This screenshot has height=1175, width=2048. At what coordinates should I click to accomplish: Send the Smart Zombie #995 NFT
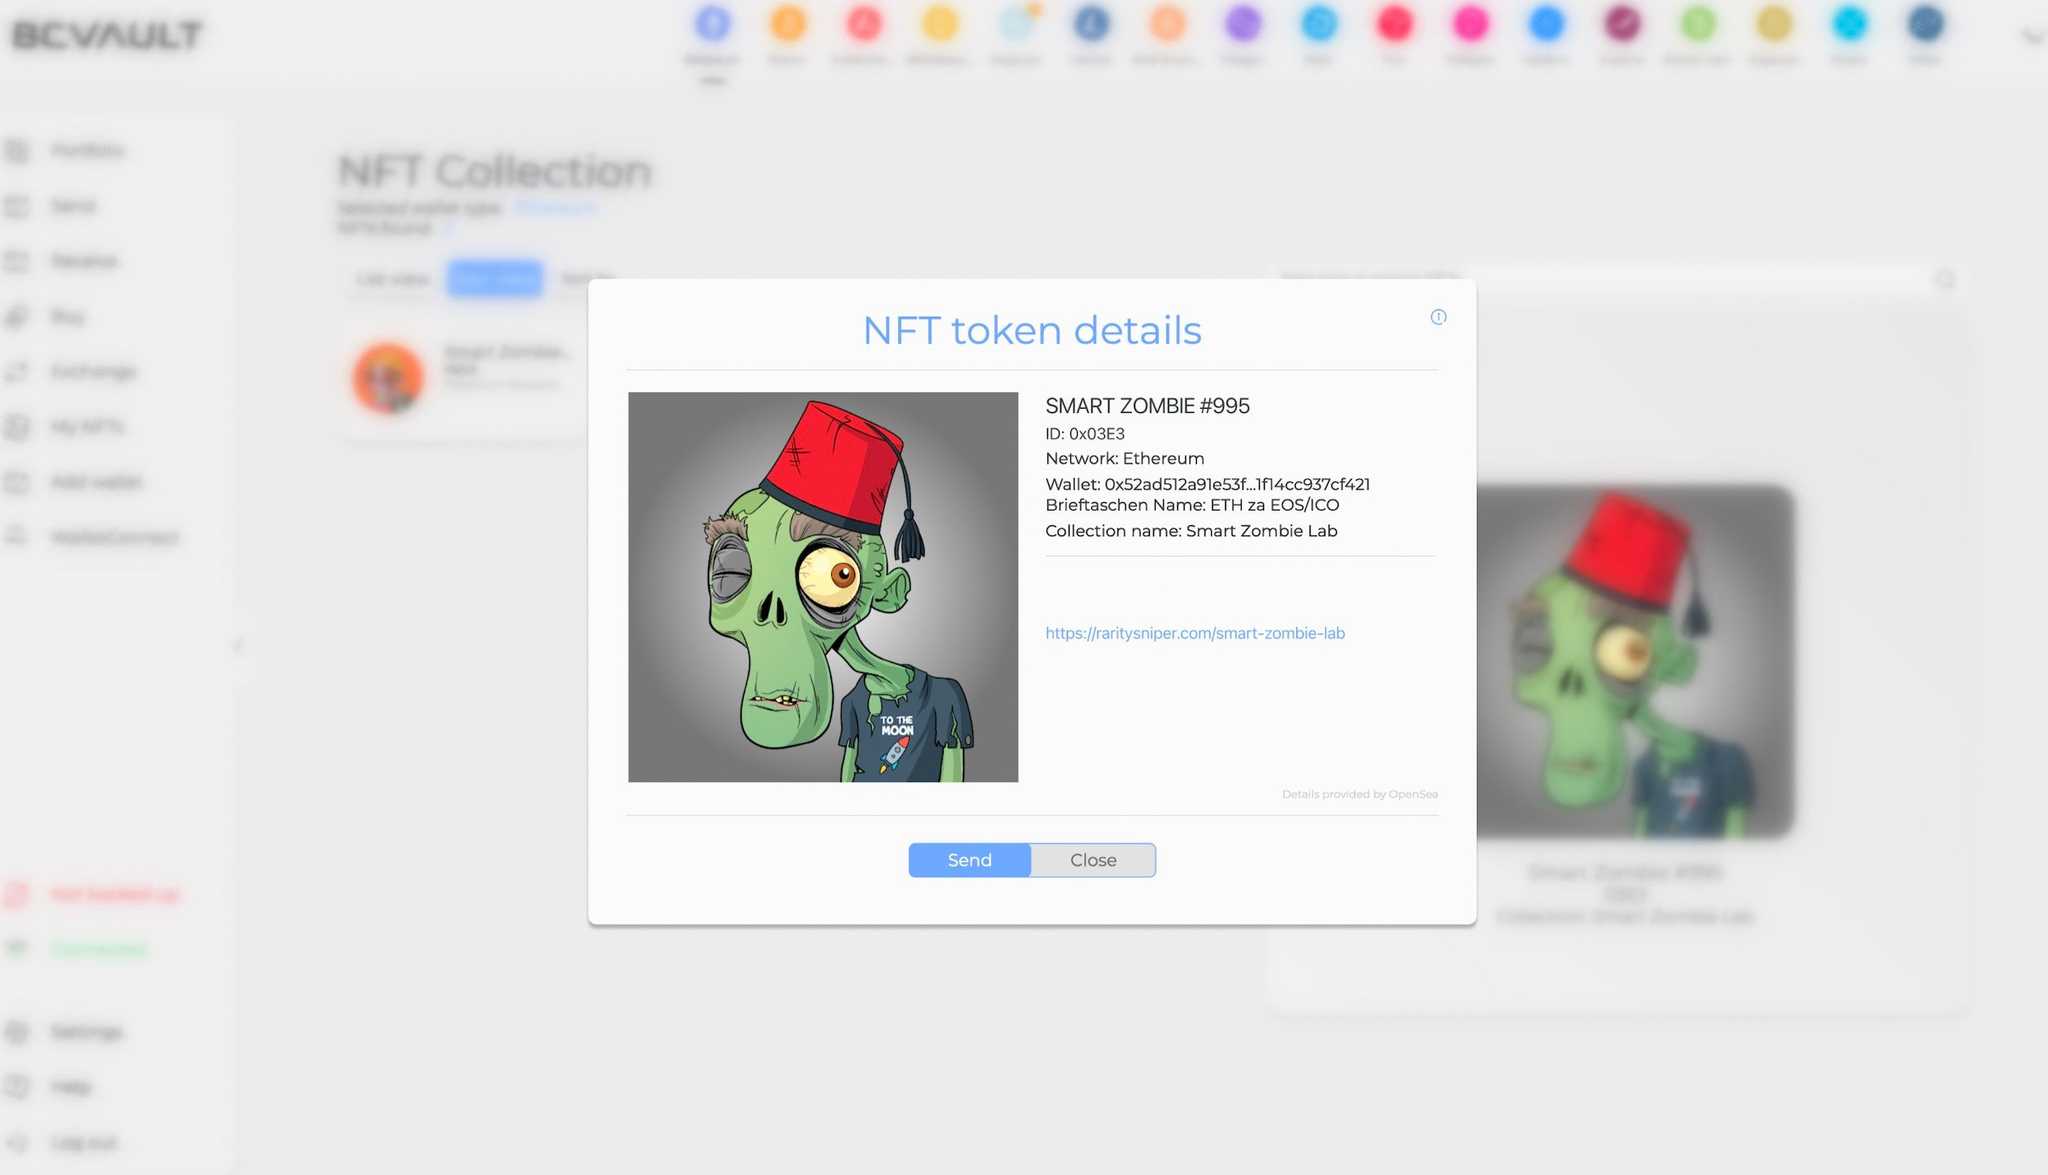coord(969,860)
